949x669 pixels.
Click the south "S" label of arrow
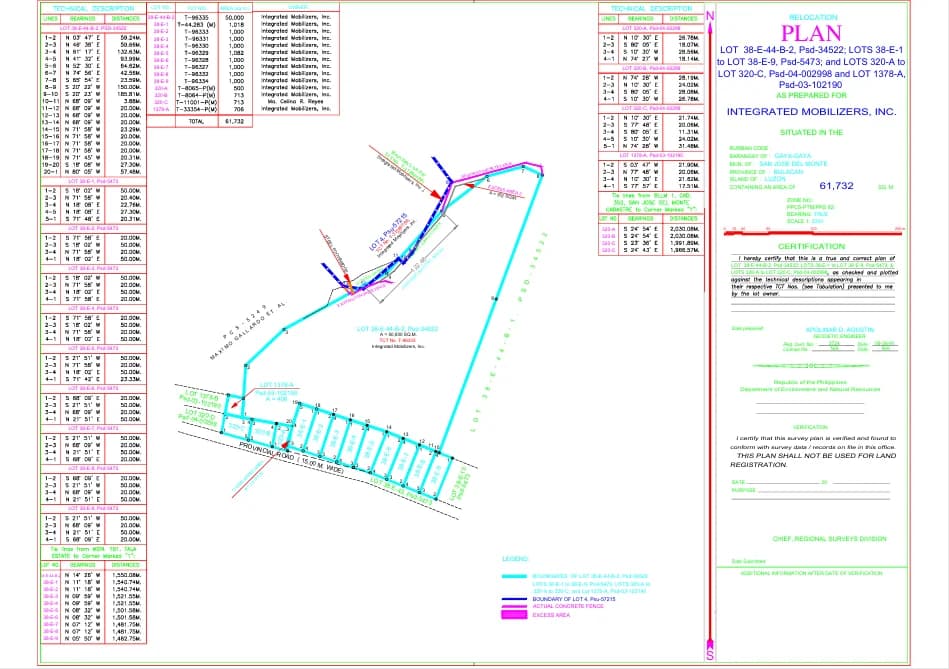(x=710, y=655)
